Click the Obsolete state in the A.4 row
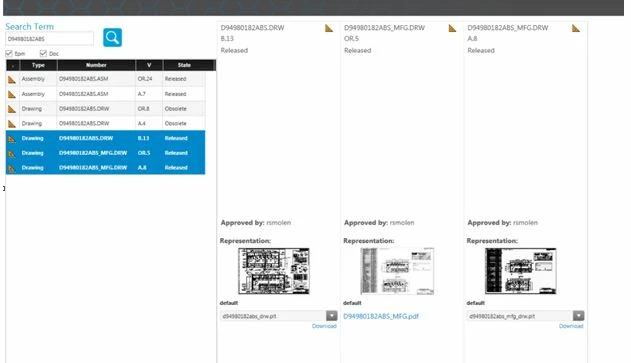This screenshot has width=631, height=363. [x=175, y=123]
